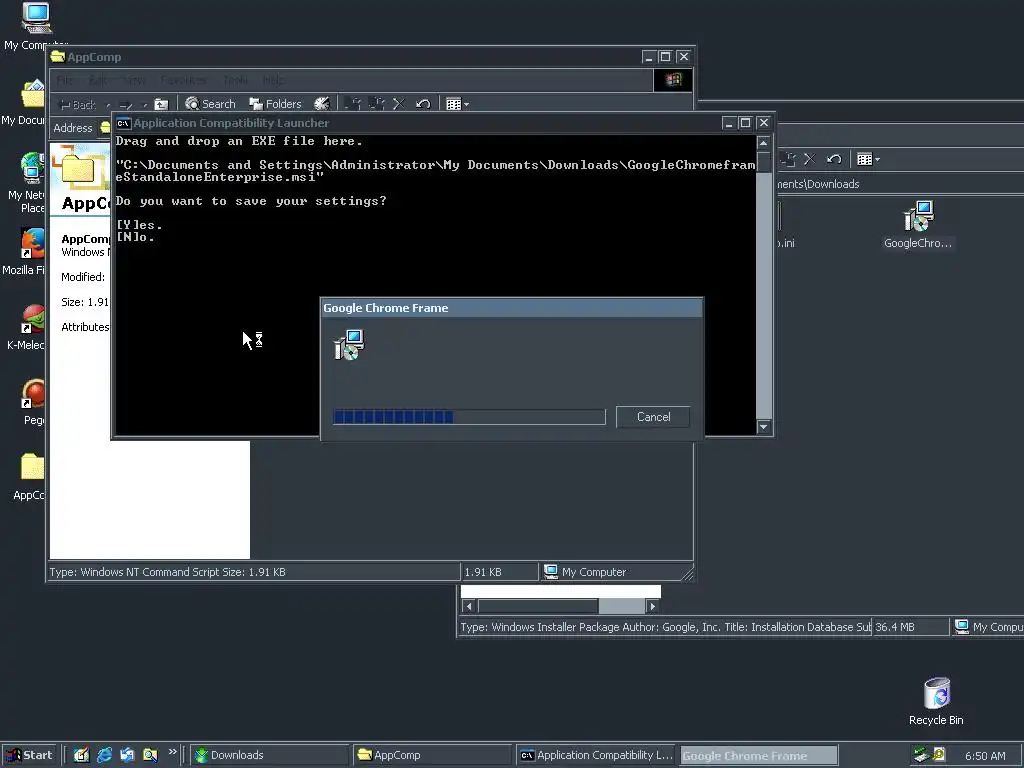Open Recycle Bin desktop icon
Image resolution: width=1024 pixels, height=768 pixels.
[x=936, y=701]
